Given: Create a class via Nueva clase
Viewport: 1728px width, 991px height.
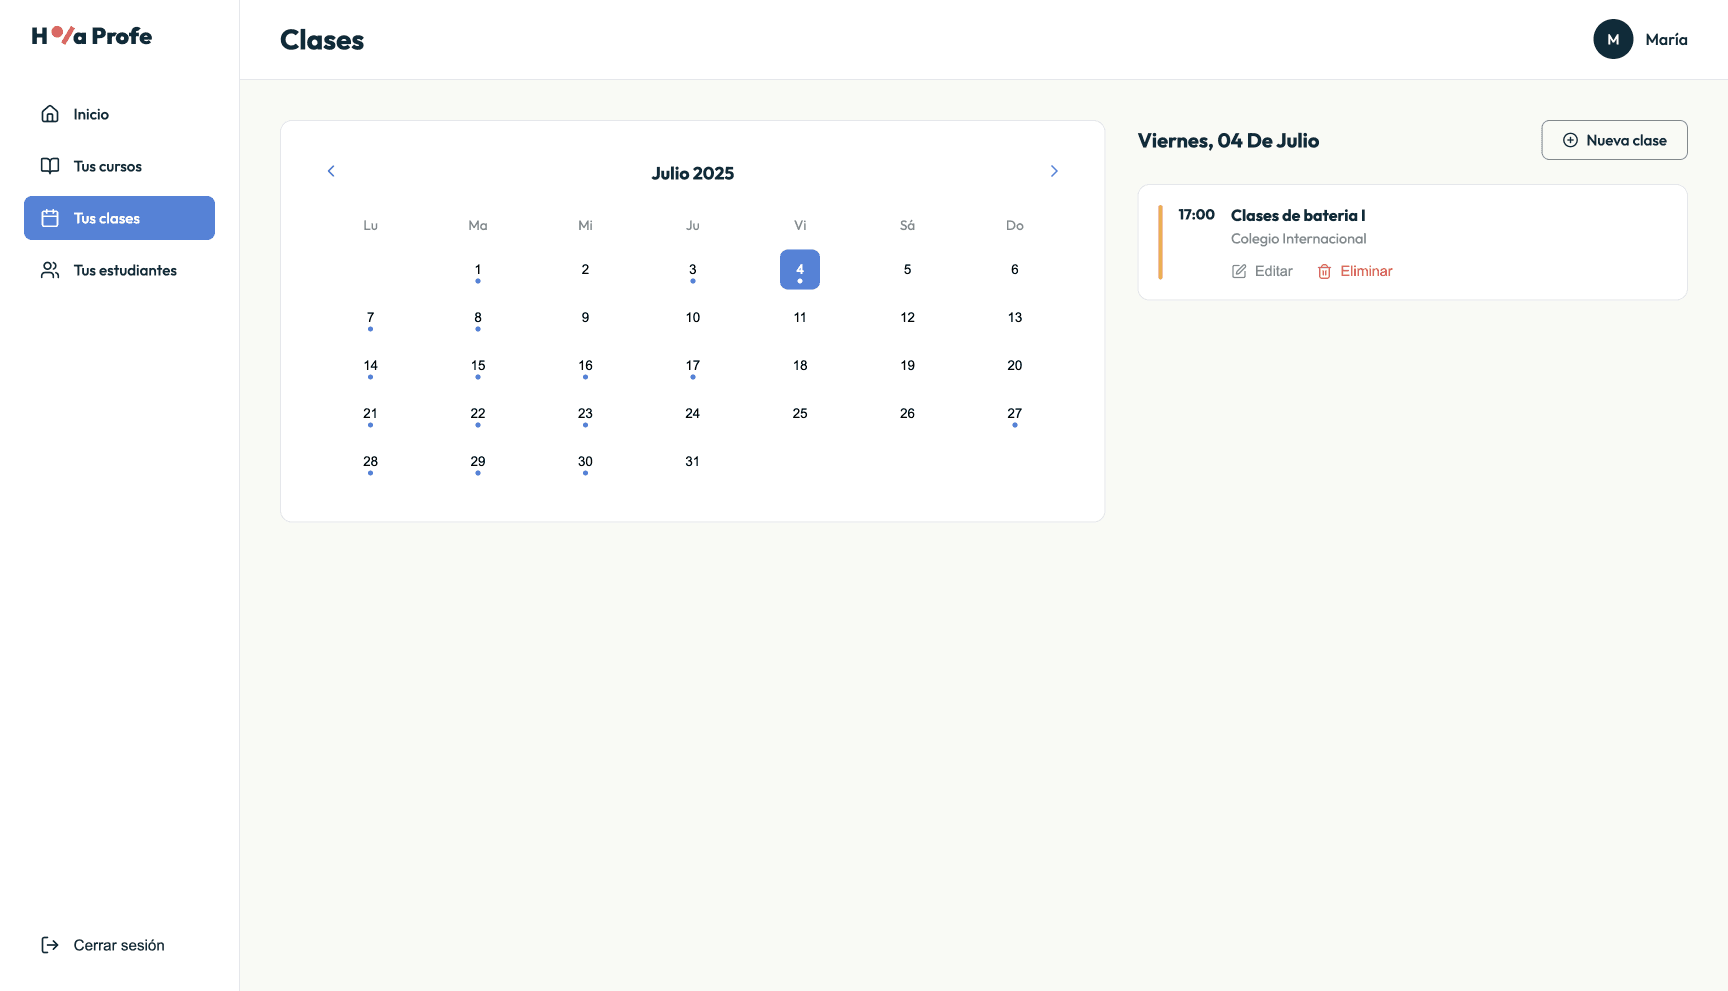Looking at the screenshot, I should tap(1614, 140).
